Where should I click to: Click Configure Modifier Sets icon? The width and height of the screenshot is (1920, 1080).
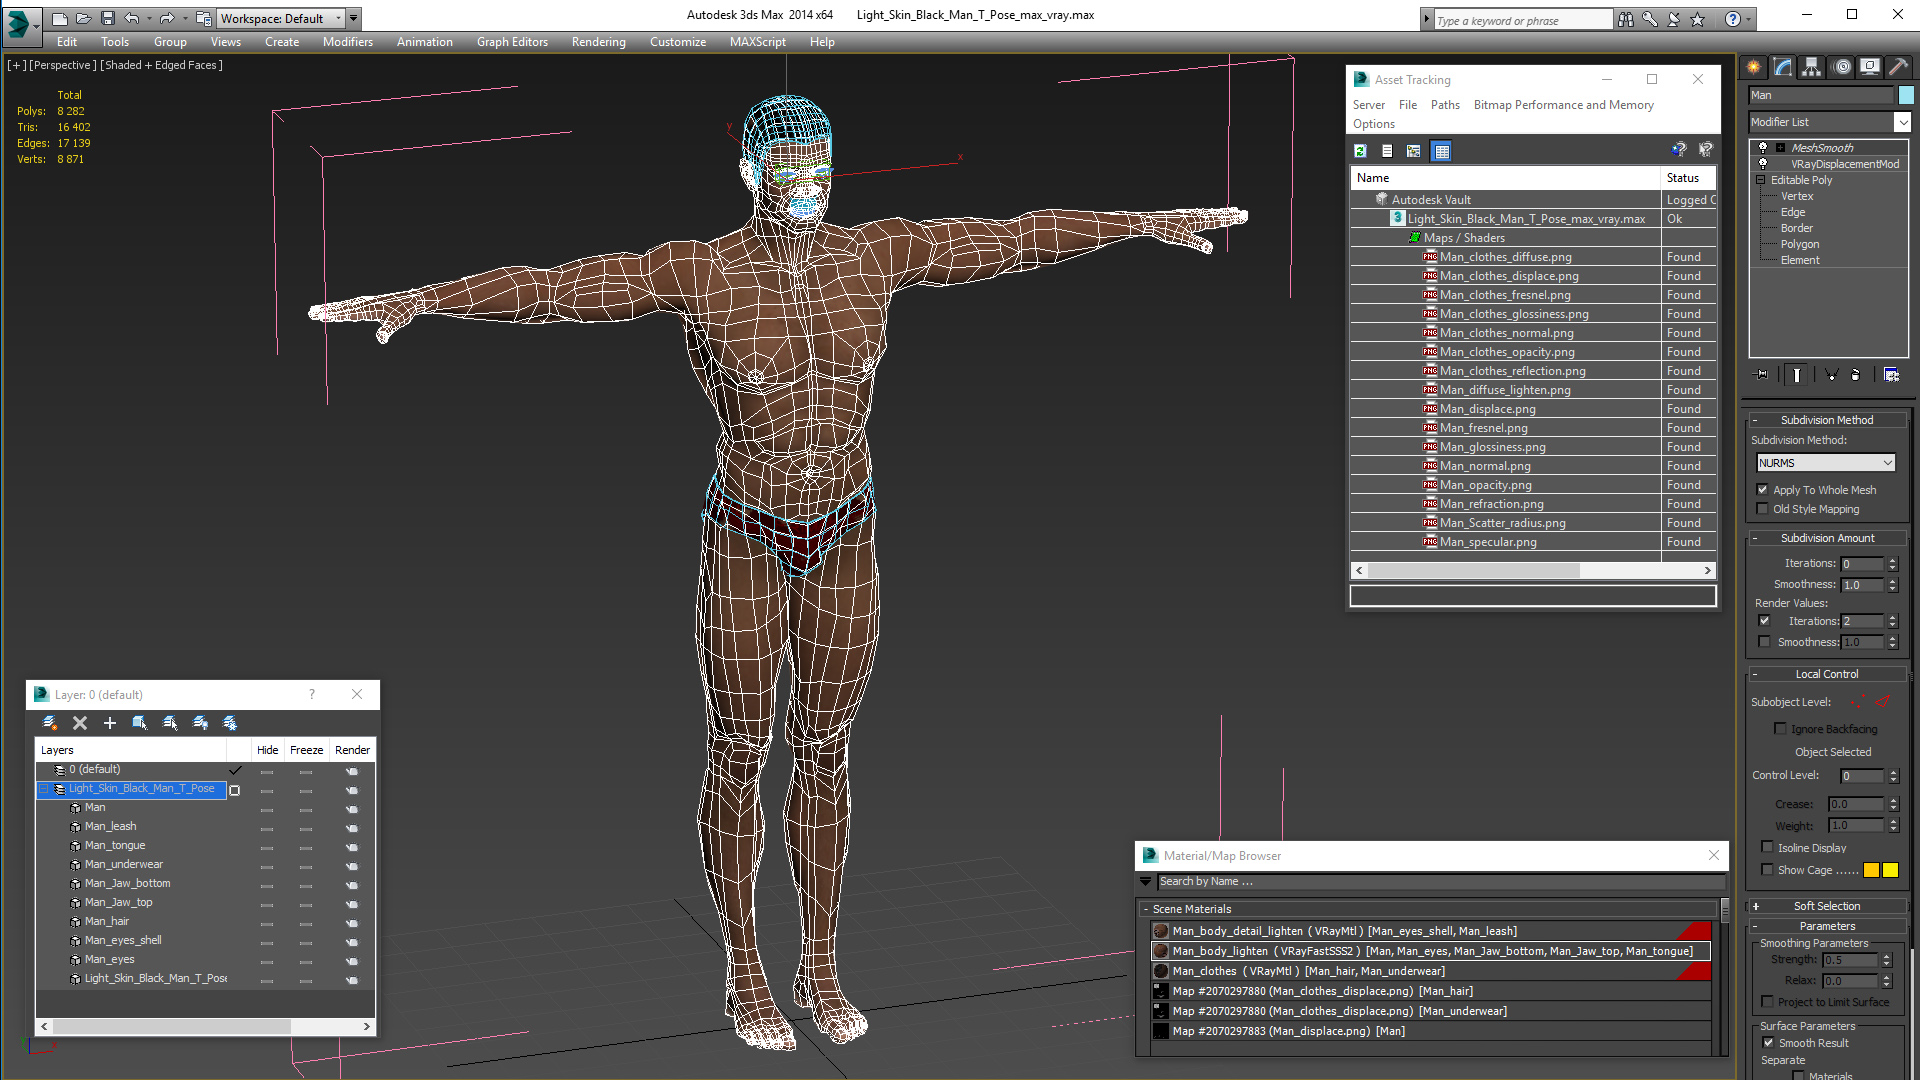(x=1891, y=375)
